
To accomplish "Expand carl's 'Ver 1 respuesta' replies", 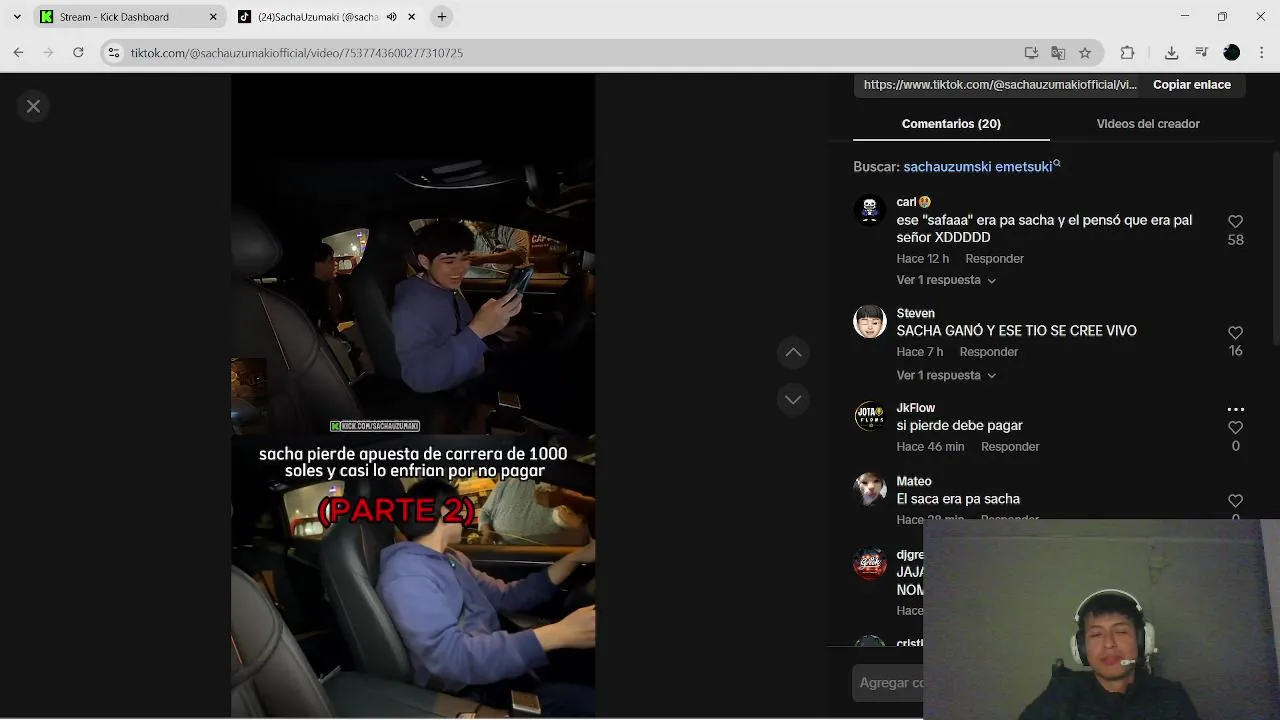I will (946, 280).
